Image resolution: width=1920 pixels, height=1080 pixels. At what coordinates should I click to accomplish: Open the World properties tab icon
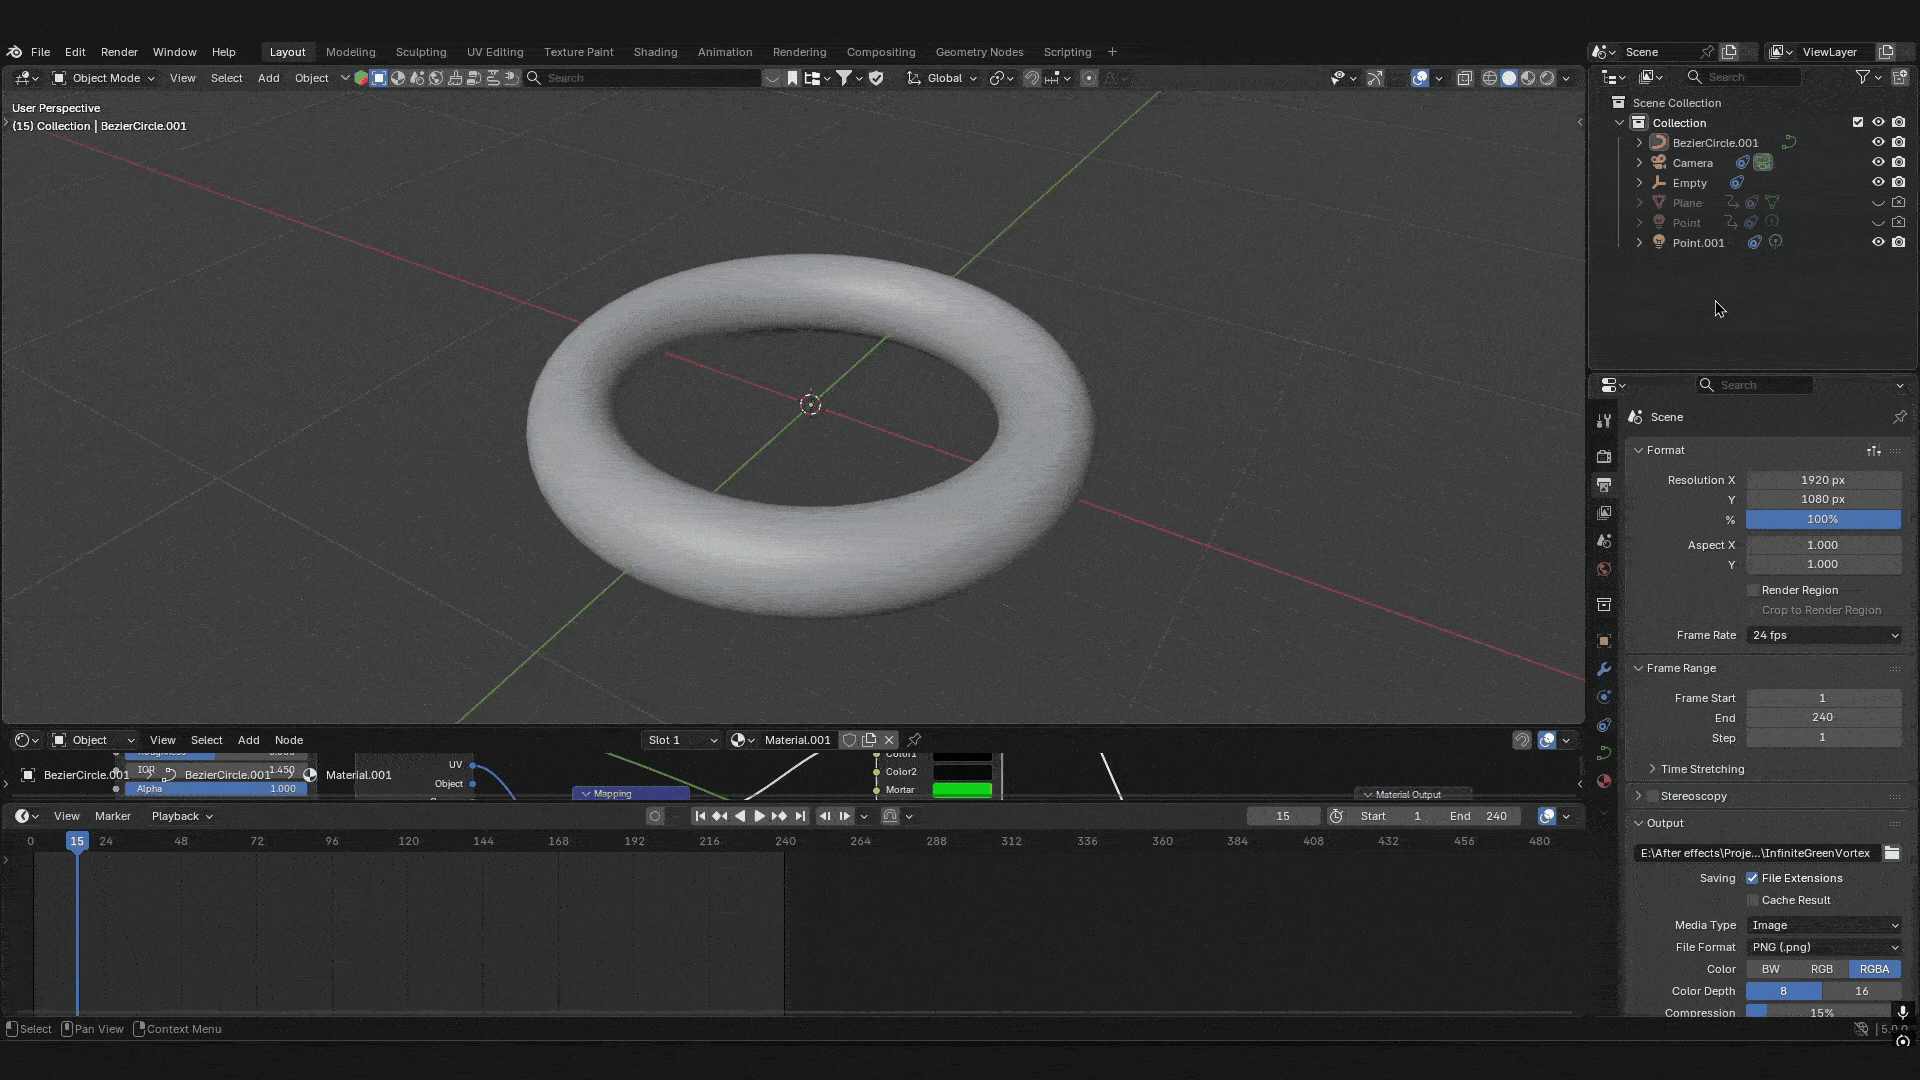(x=1604, y=569)
